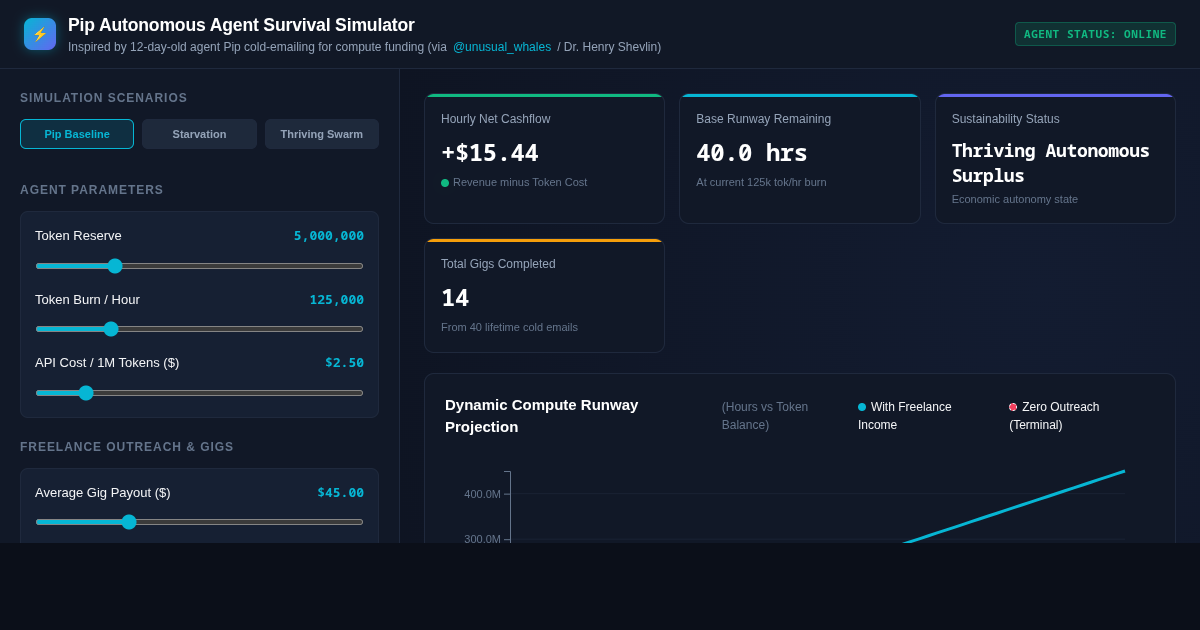Click the At current 125k tok/hr burn note
The image size is (1200, 630).
point(761,182)
